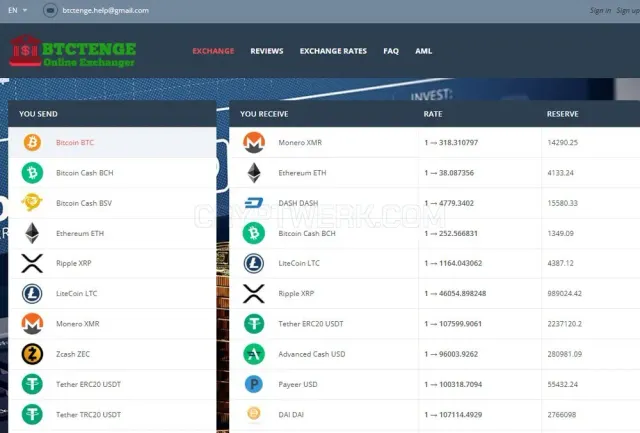The height and width of the screenshot is (433, 640).
Task: Choose the Tether ERC20 USDT icon in You Receive
Action: coord(254,324)
